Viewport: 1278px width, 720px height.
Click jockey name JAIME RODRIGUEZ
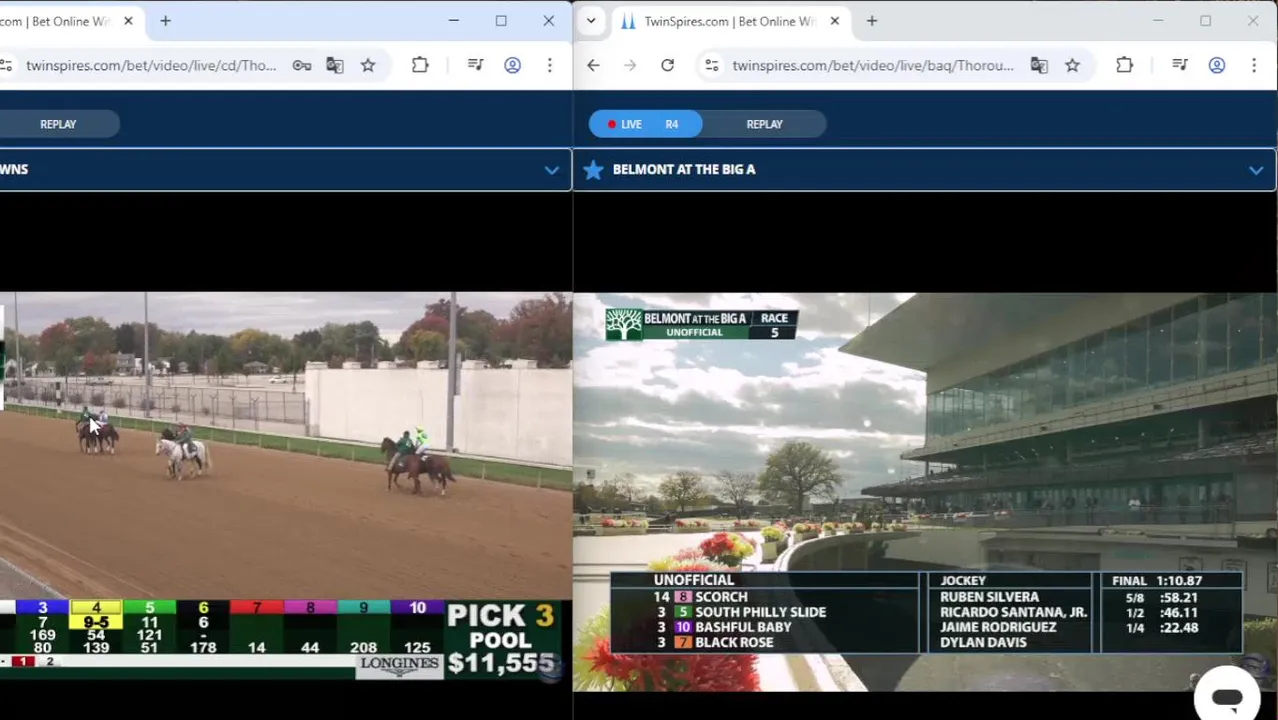998,627
